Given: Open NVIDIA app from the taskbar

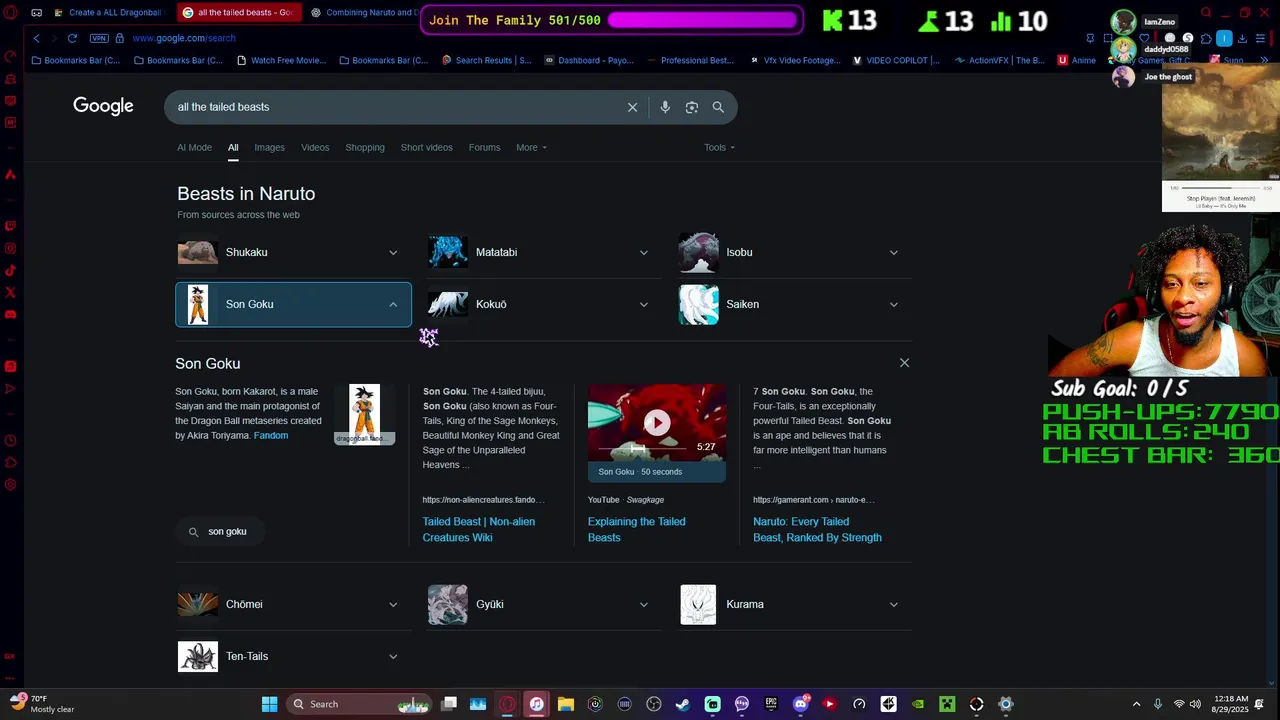Looking at the screenshot, I should [918, 704].
